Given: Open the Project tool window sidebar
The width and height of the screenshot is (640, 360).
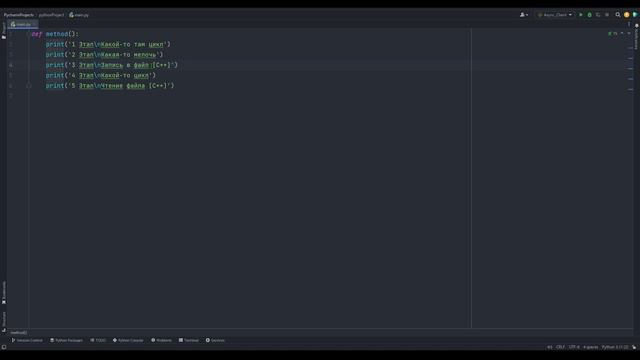Looking at the screenshot, I should (4, 30).
